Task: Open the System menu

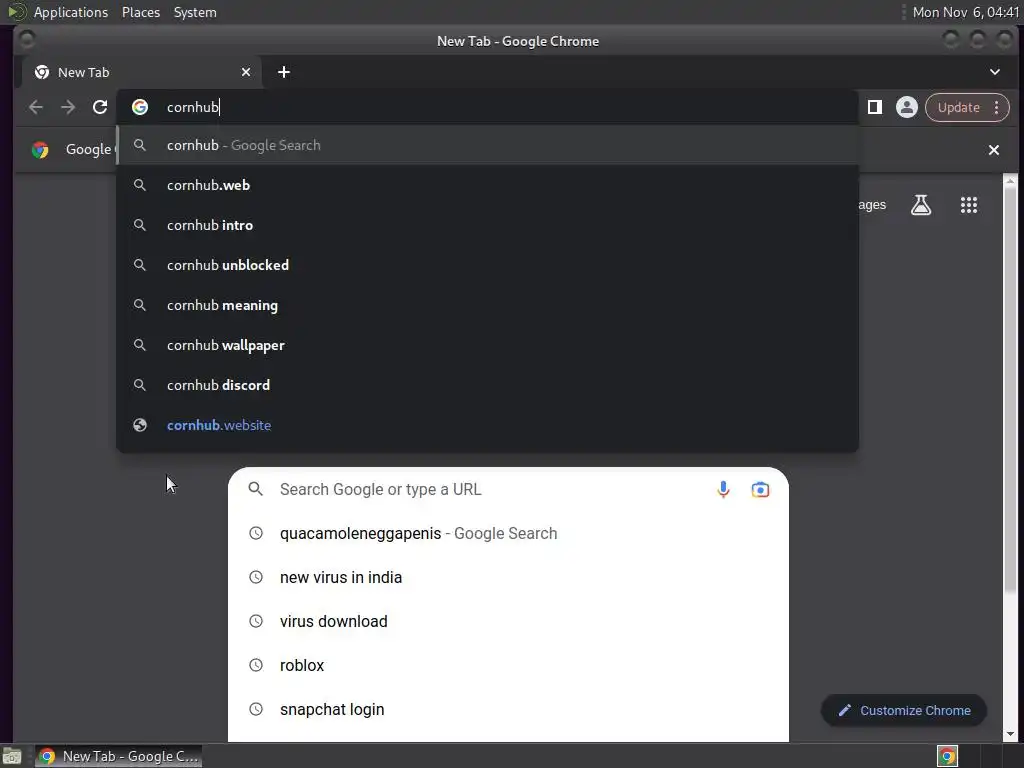Action: (x=195, y=12)
